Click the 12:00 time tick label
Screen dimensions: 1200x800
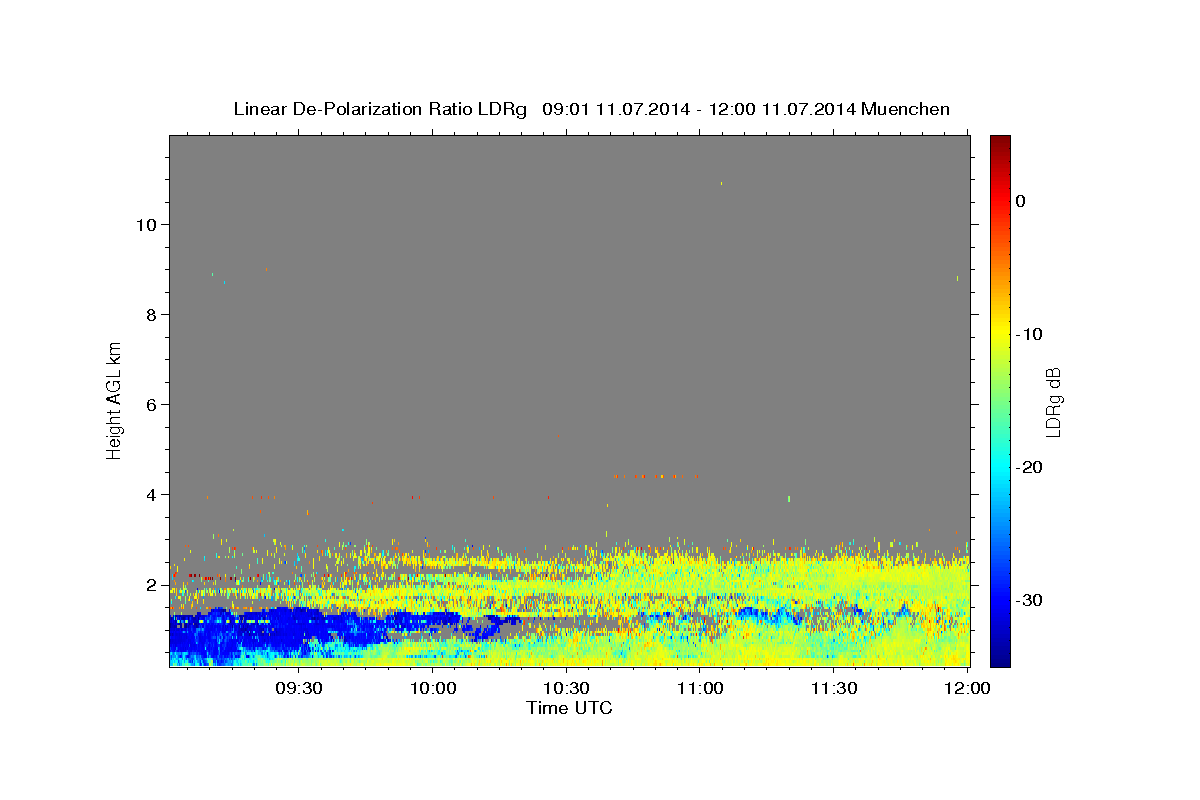[x=966, y=689]
